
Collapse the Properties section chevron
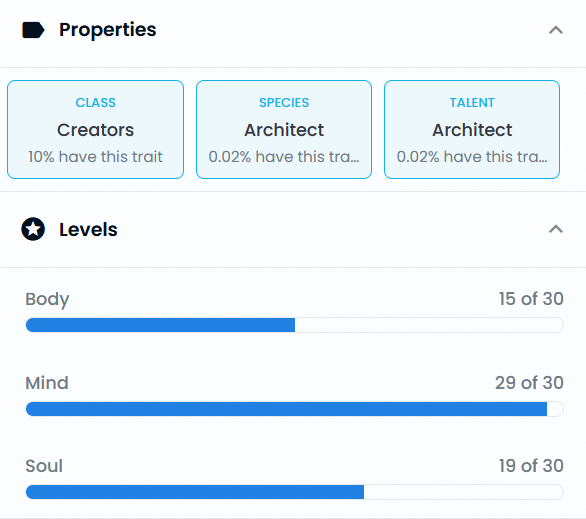556,30
